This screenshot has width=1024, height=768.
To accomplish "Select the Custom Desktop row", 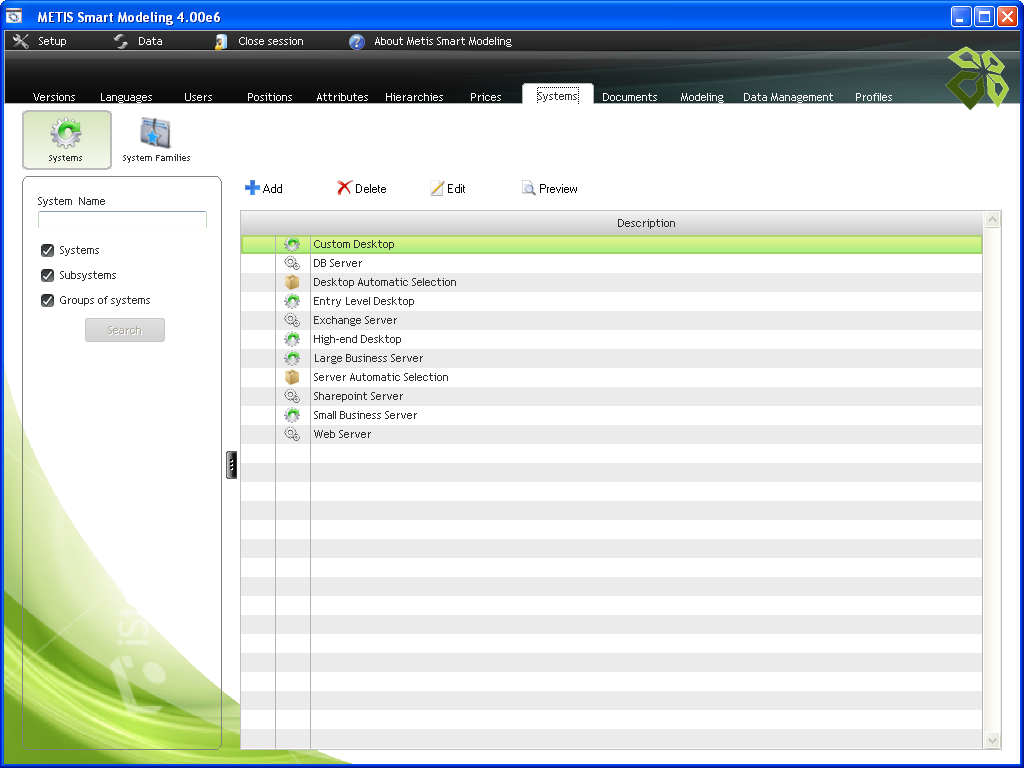I will click(x=611, y=244).
